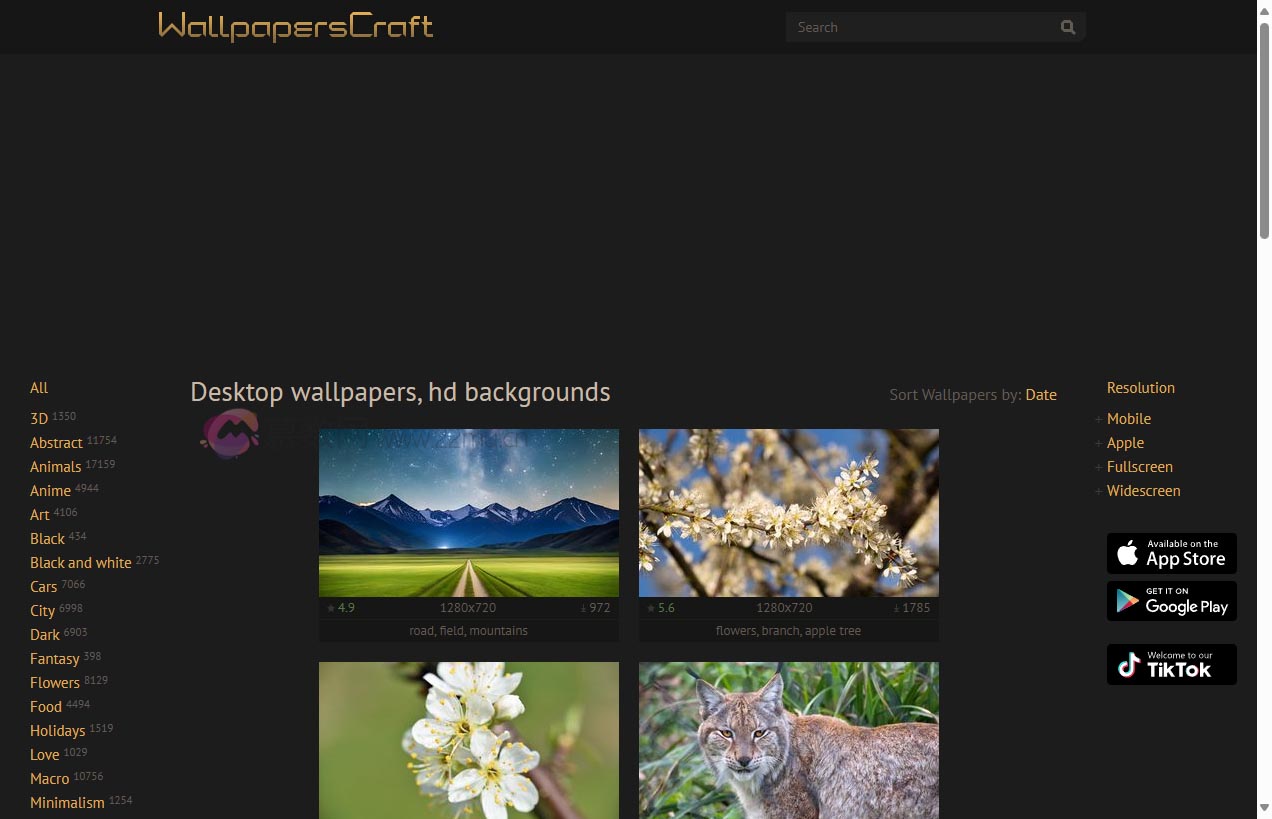Open the Google Play download badge
The image size is (1272, 819).
click(x=1171, y=601)
